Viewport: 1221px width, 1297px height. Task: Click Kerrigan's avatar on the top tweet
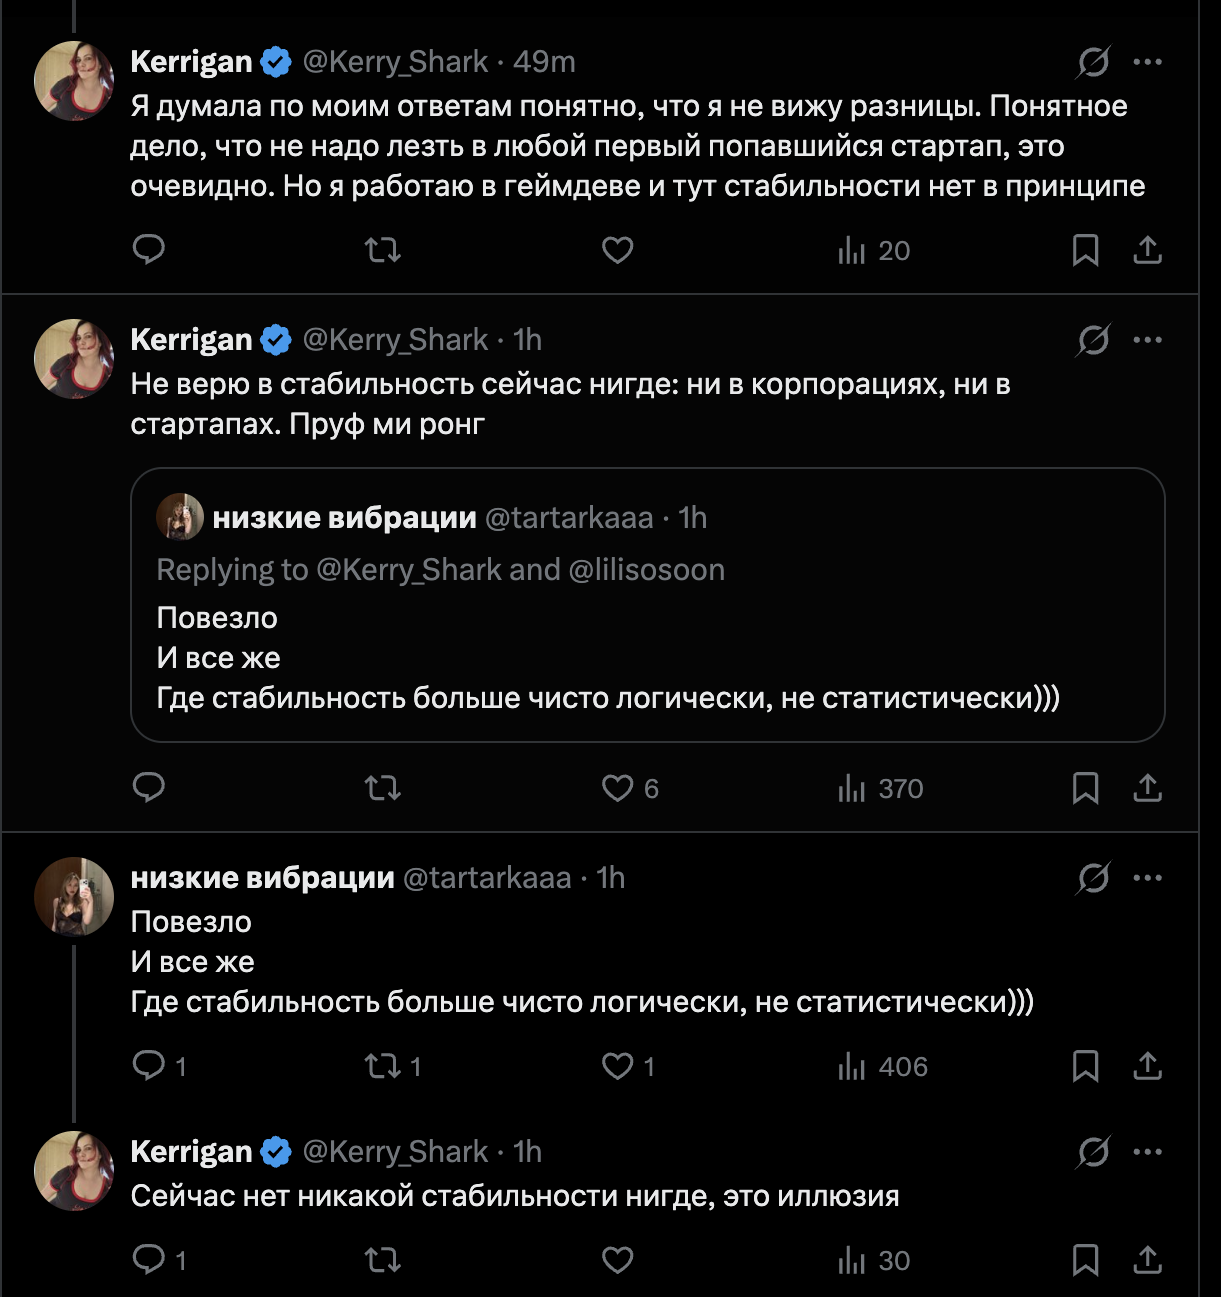click(x=74, y=81)
